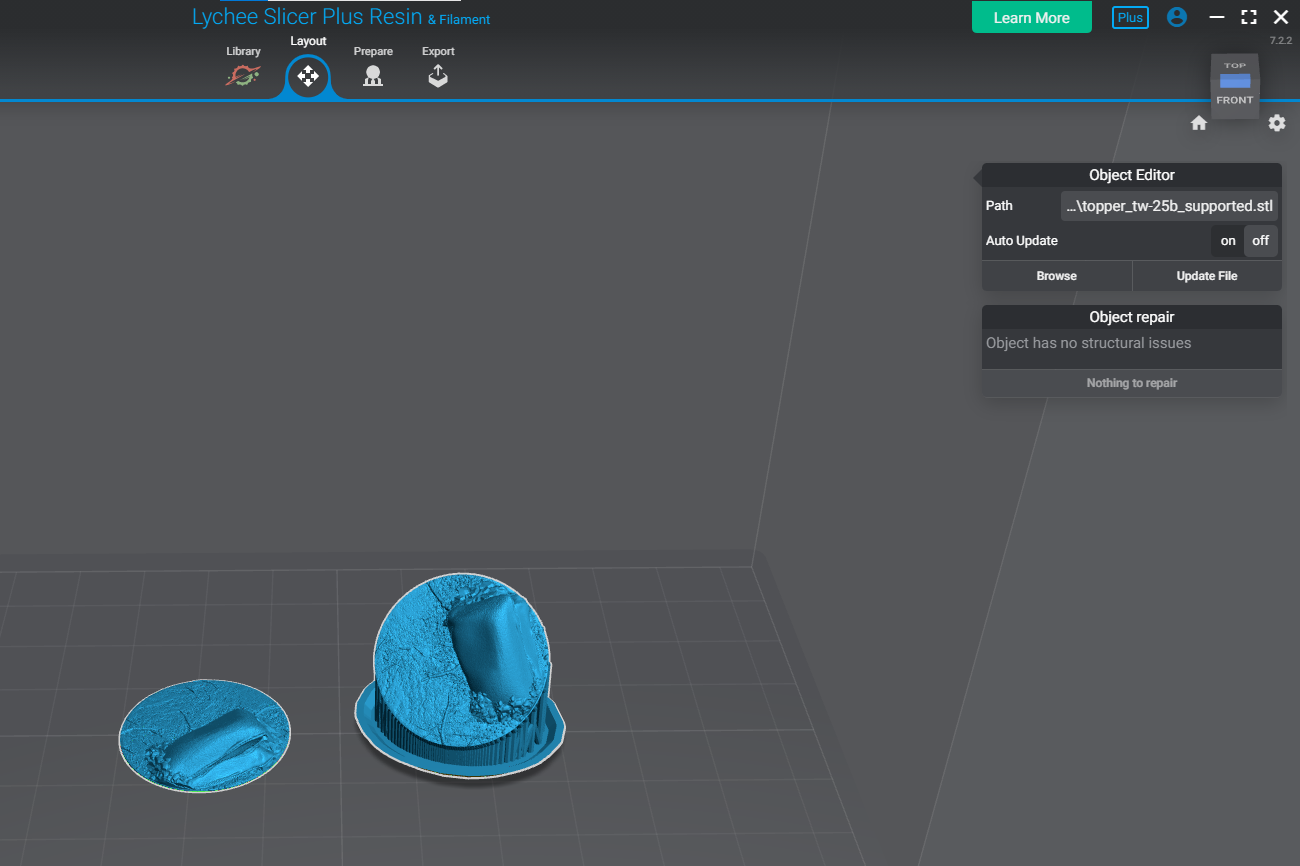The width and height of the screenshot is (1300, 866).
Task: Open viewport settings gear icon
Action: tap(1277, 123)
